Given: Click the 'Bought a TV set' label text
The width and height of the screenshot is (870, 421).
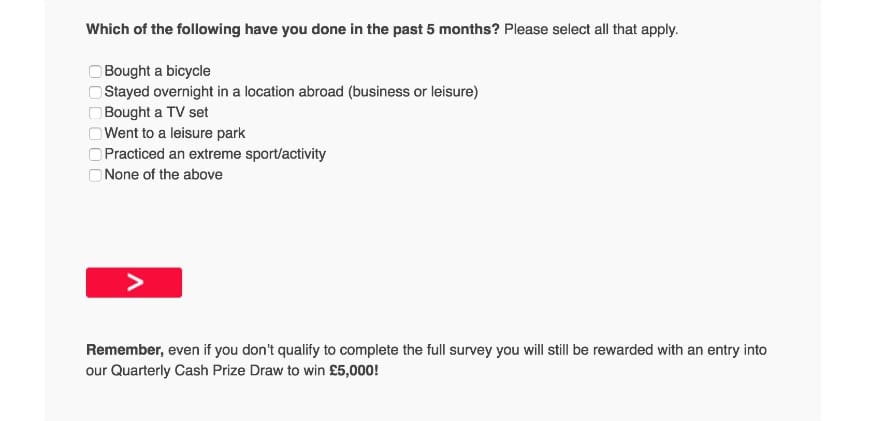Looking at the screenshot, I should click(156, 113).
